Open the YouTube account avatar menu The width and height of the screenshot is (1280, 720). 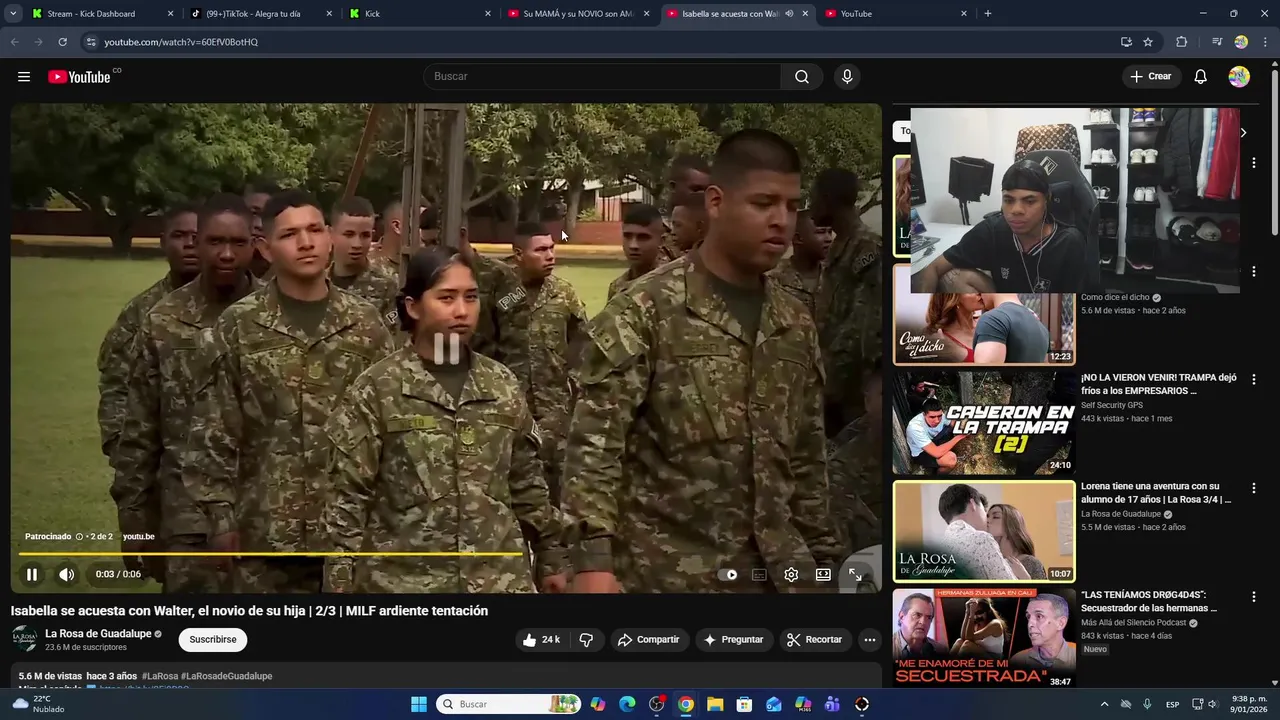coord(1239,77)
